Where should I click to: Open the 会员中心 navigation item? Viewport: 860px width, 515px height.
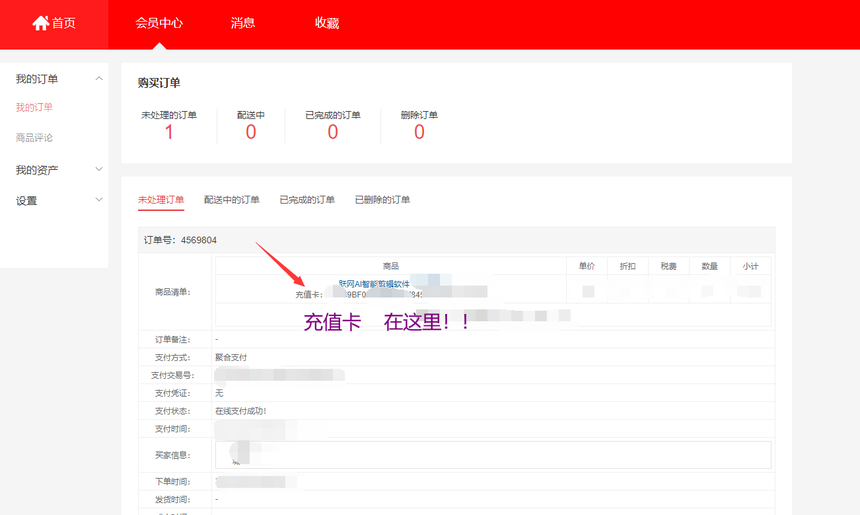click(159, 23)
